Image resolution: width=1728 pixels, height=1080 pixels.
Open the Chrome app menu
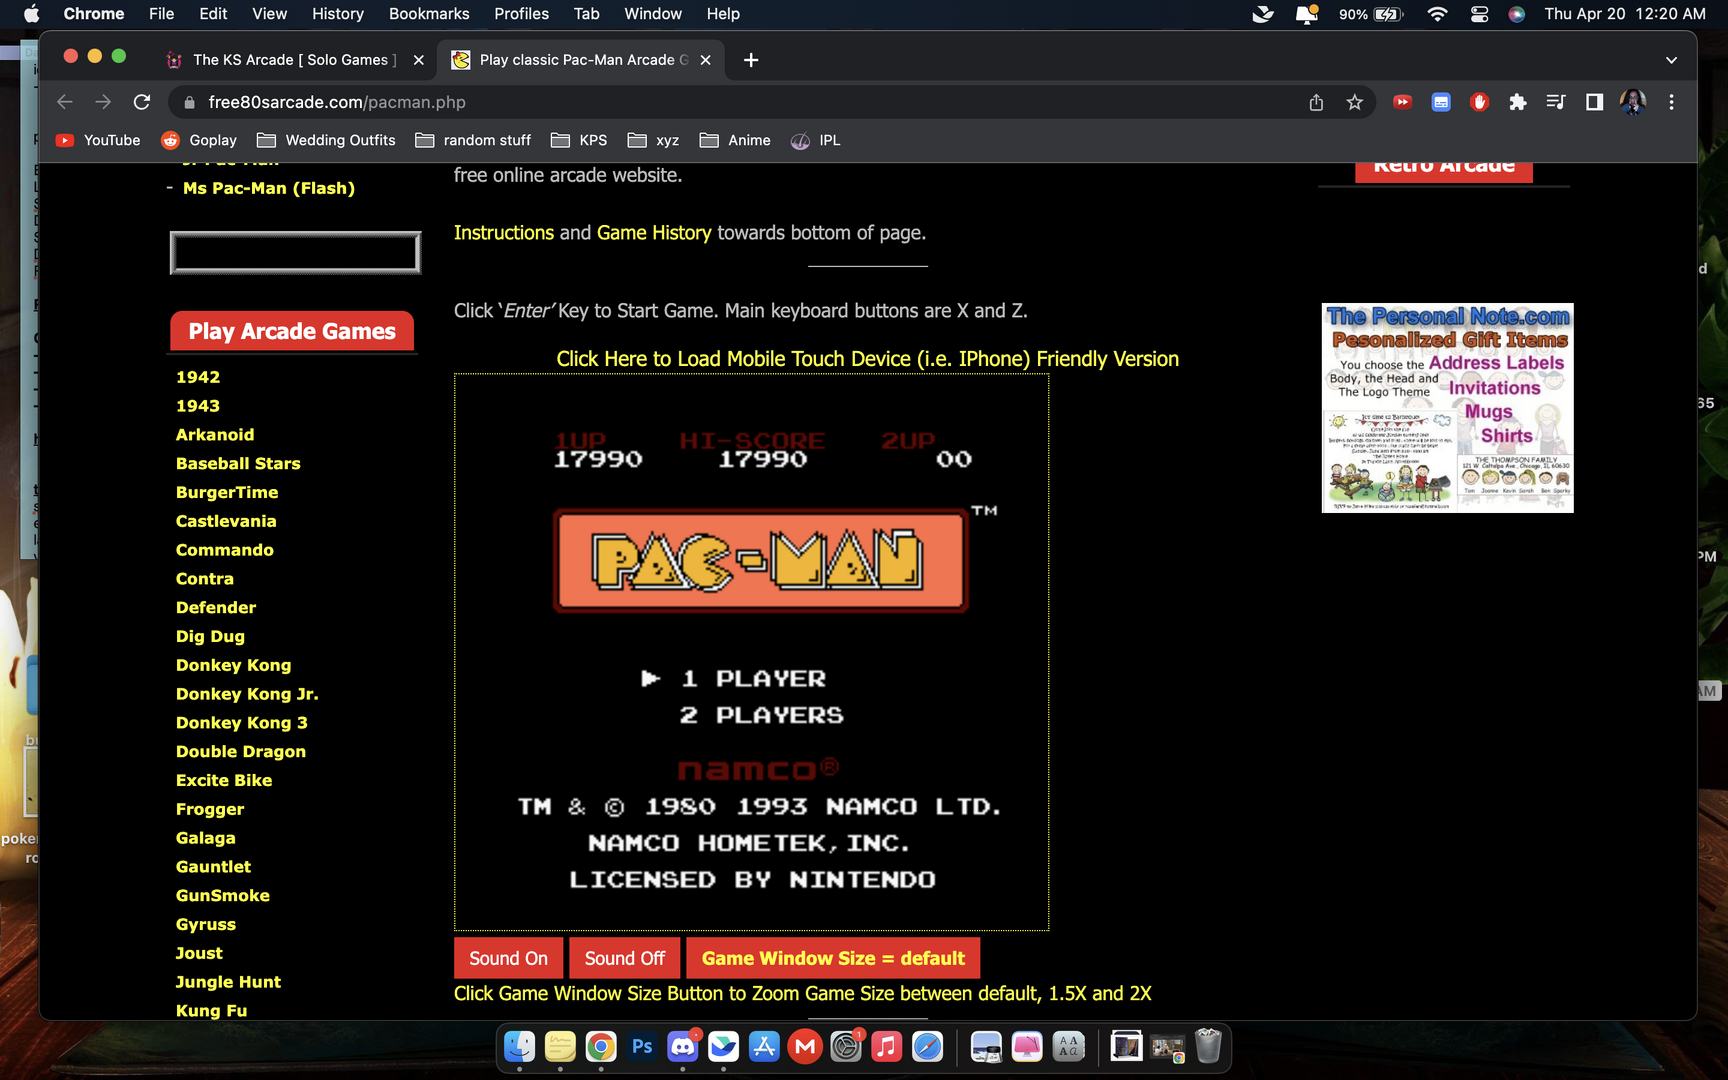(x=94, y=14)
